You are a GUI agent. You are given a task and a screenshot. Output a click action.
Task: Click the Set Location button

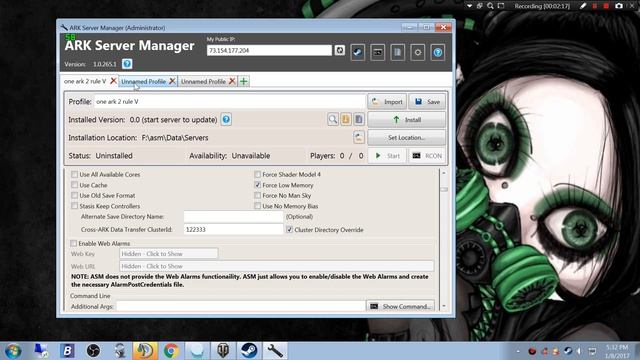pyautogui.click(x=407, y=138)
